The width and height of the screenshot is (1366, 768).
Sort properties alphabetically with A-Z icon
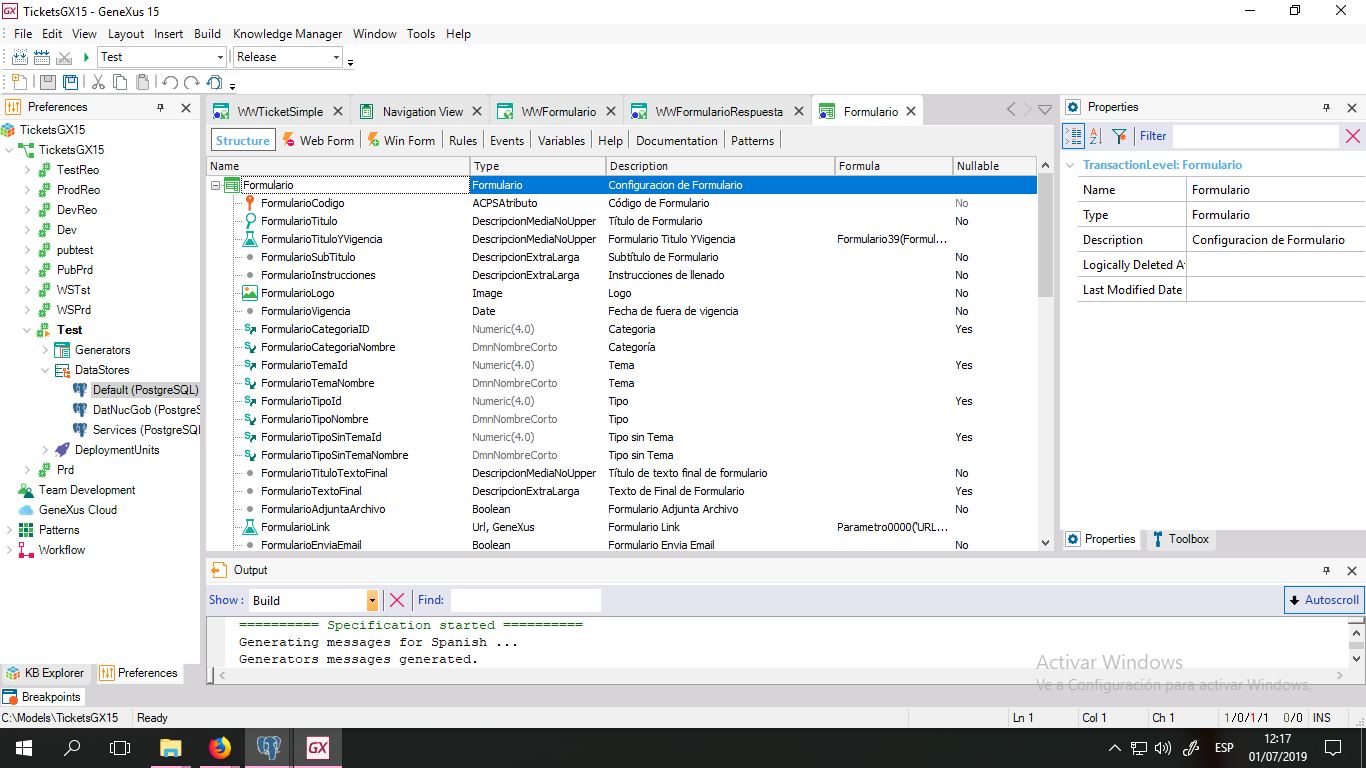click(1096, 136)
